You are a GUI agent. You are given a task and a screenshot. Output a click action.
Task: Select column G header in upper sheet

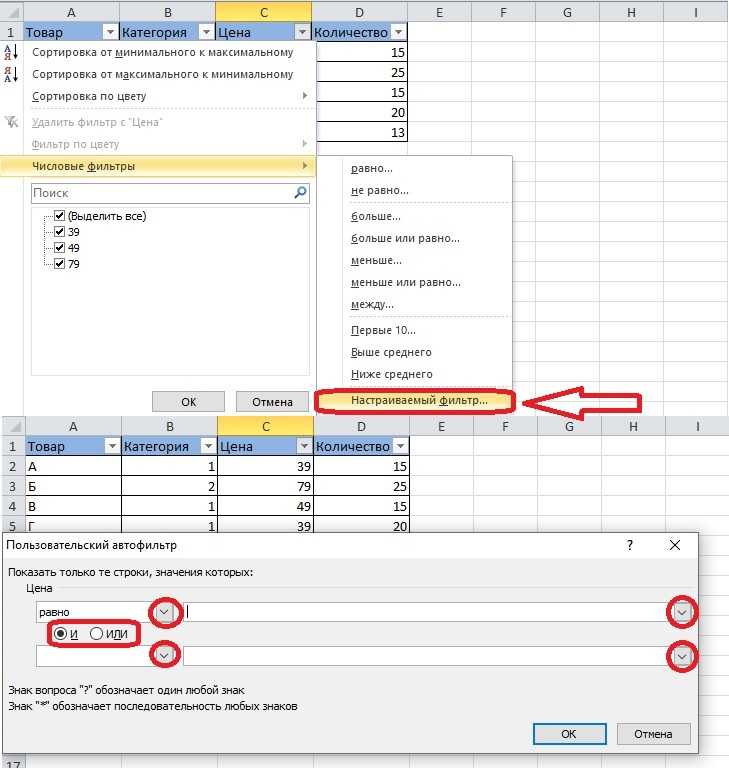click(x=567, y=12)
